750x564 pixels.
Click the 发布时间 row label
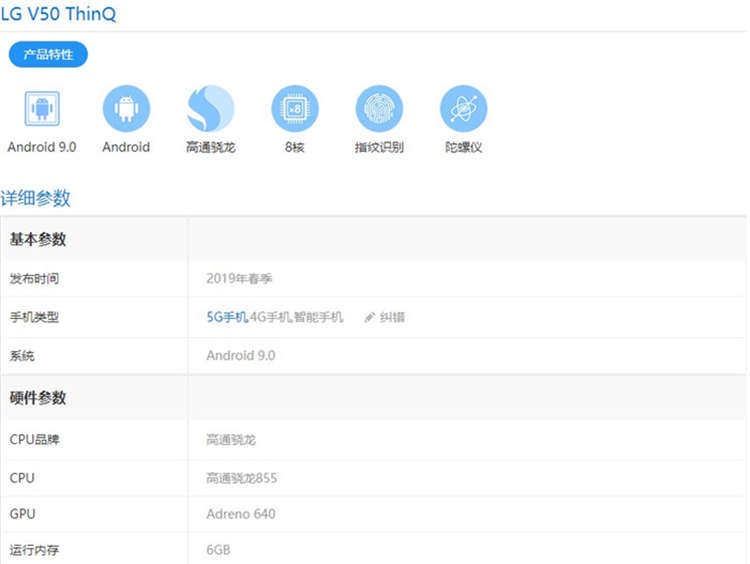coord(34,278)
